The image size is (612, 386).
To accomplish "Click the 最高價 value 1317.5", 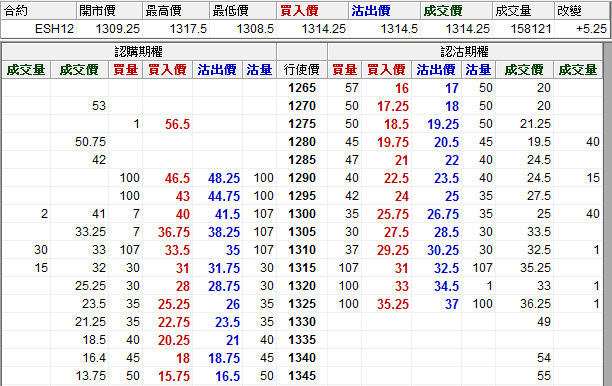I will click(188, 28).
